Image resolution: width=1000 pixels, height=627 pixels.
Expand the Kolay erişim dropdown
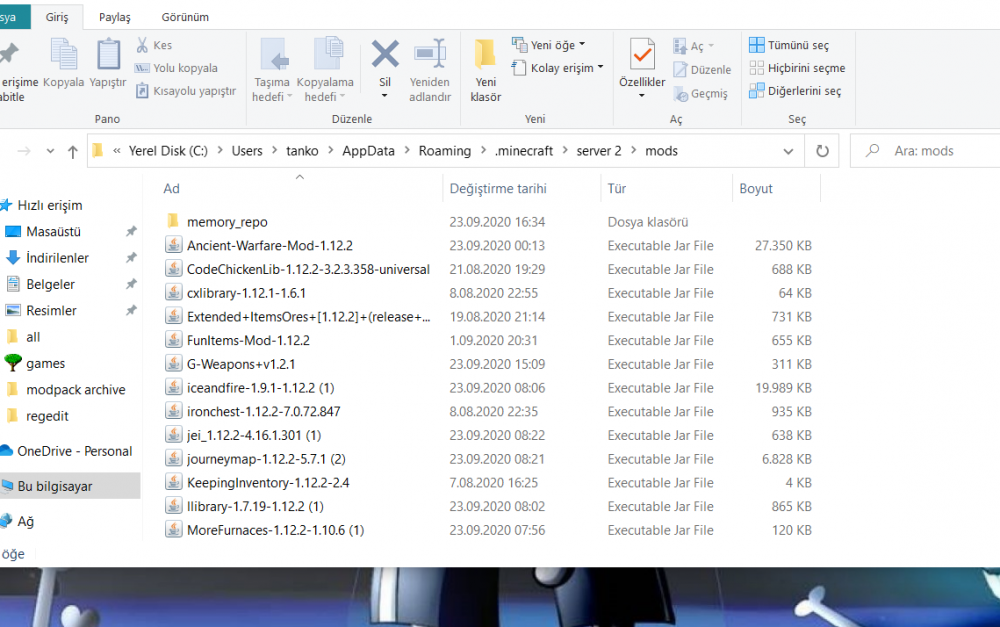click(x=557, y=68)
